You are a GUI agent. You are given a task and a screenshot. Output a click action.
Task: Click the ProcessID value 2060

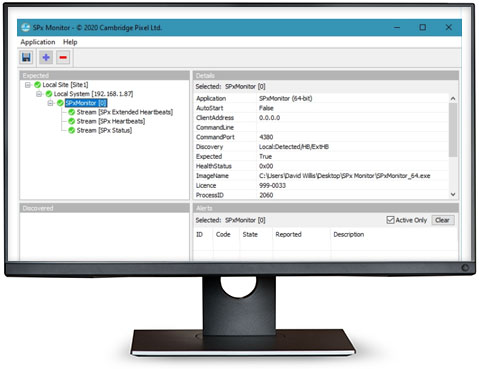[x=266, y=195]
